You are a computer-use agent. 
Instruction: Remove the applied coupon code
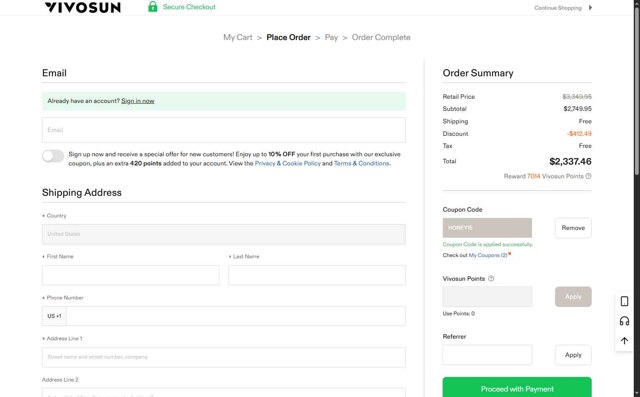pyautogui.click(x=573, y=228)
